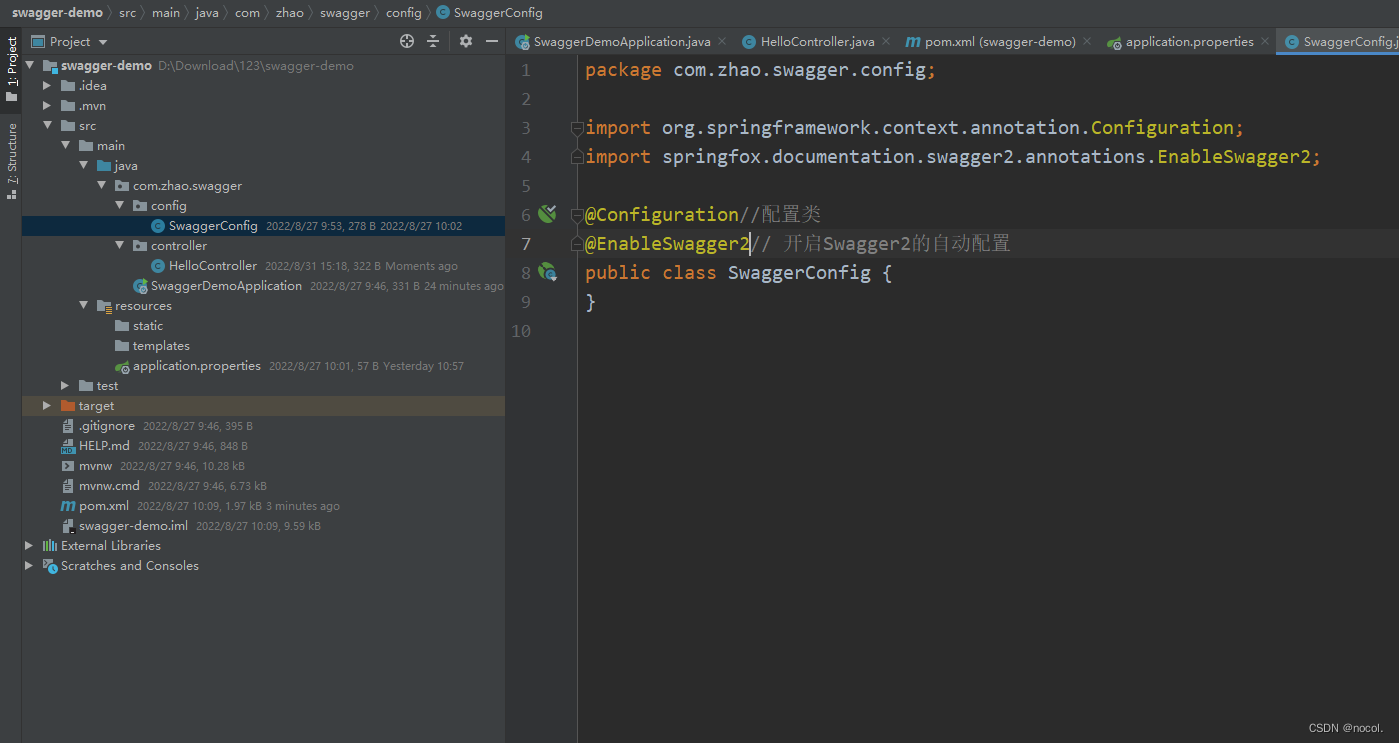1399x743 pixels.
Task: Fold the imports block at line 3
Action: [576, 128]
